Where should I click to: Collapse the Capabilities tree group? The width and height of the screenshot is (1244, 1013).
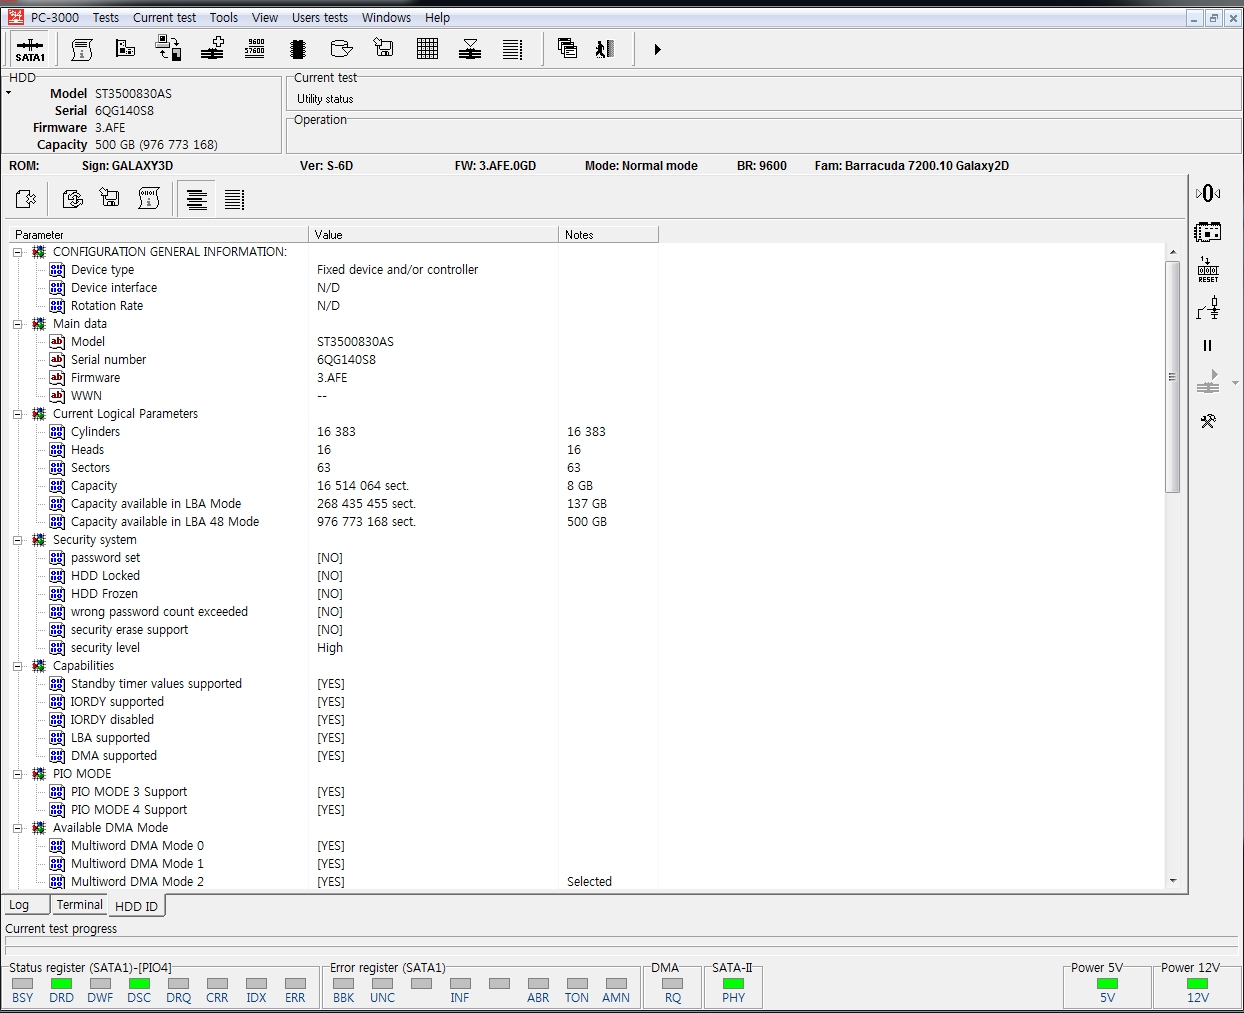click(x=17, y=666)
